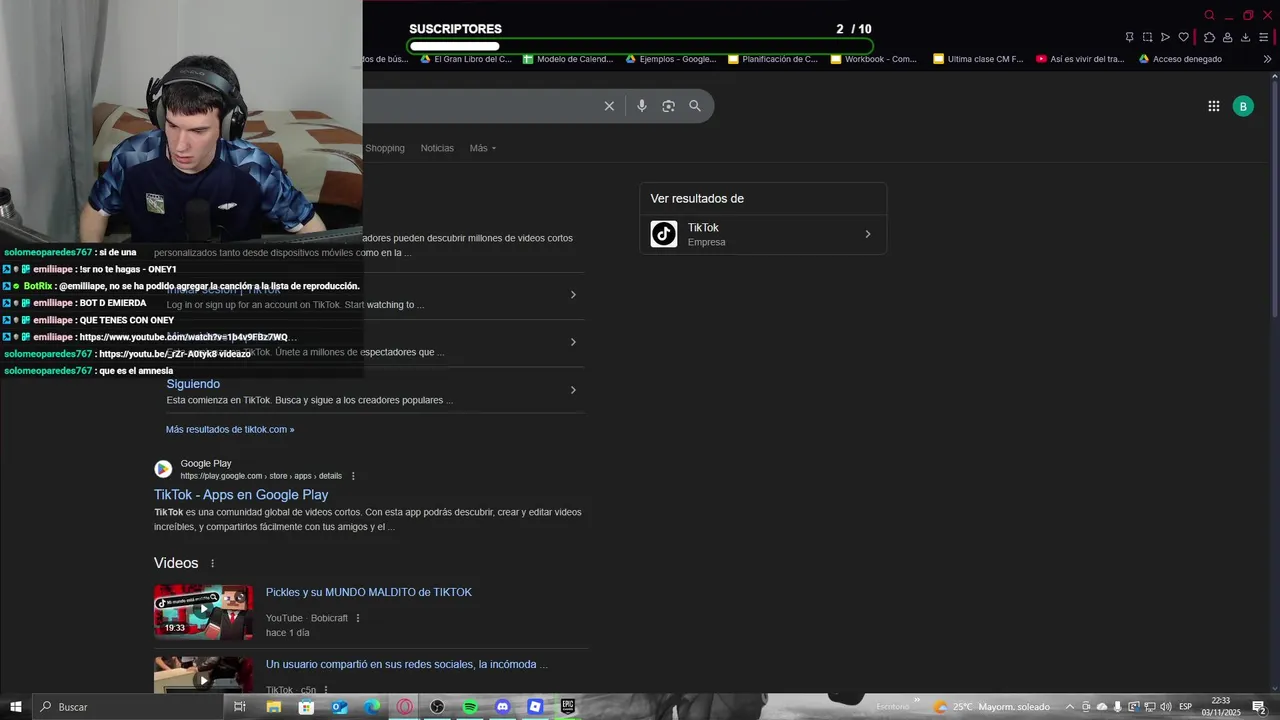Screen dimensions: 1280x720
Task: Expand the Siguiendo sitelink chevron
Action: 573,390
